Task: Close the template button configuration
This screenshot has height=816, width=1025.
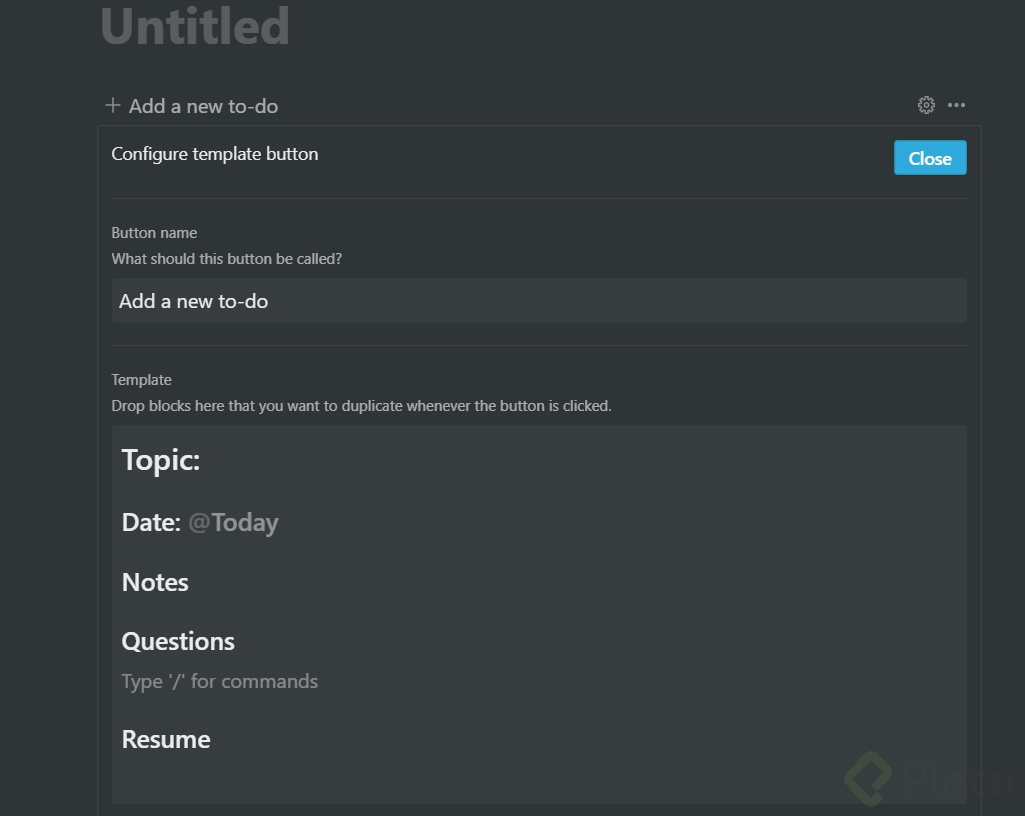Action: coord(929,158)
